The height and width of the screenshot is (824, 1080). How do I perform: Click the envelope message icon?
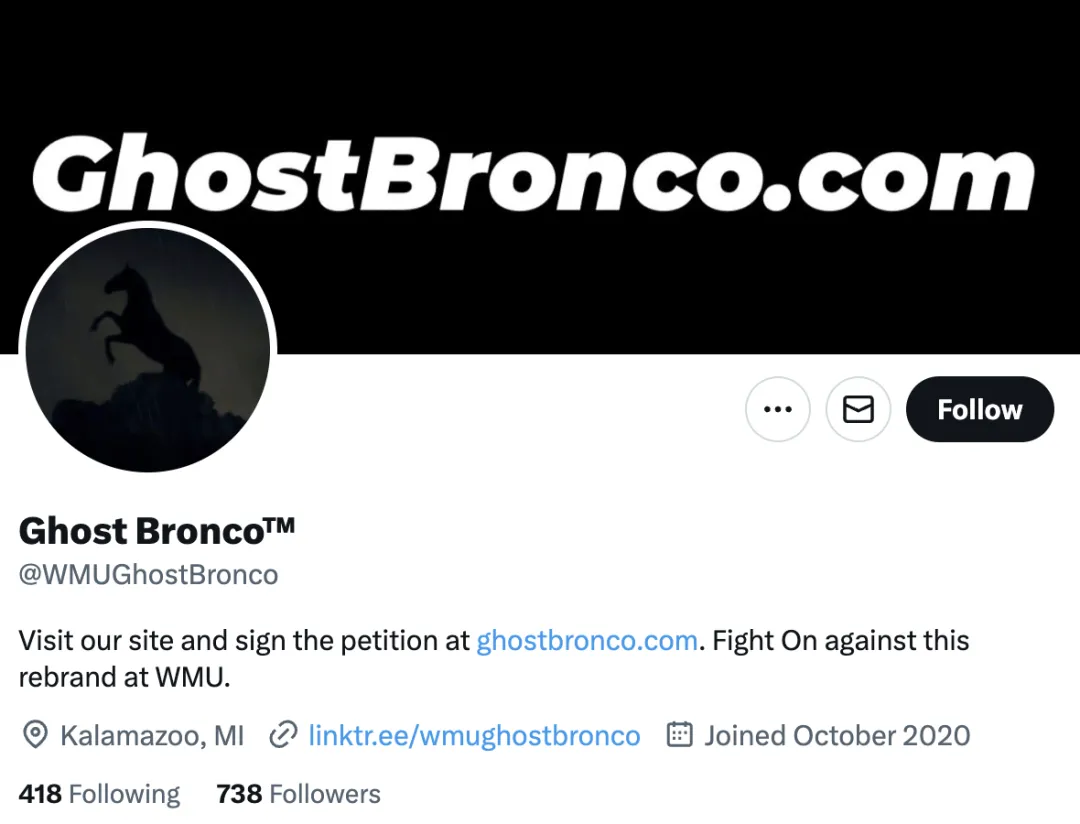pyautogui.click(x=858, y=409)
